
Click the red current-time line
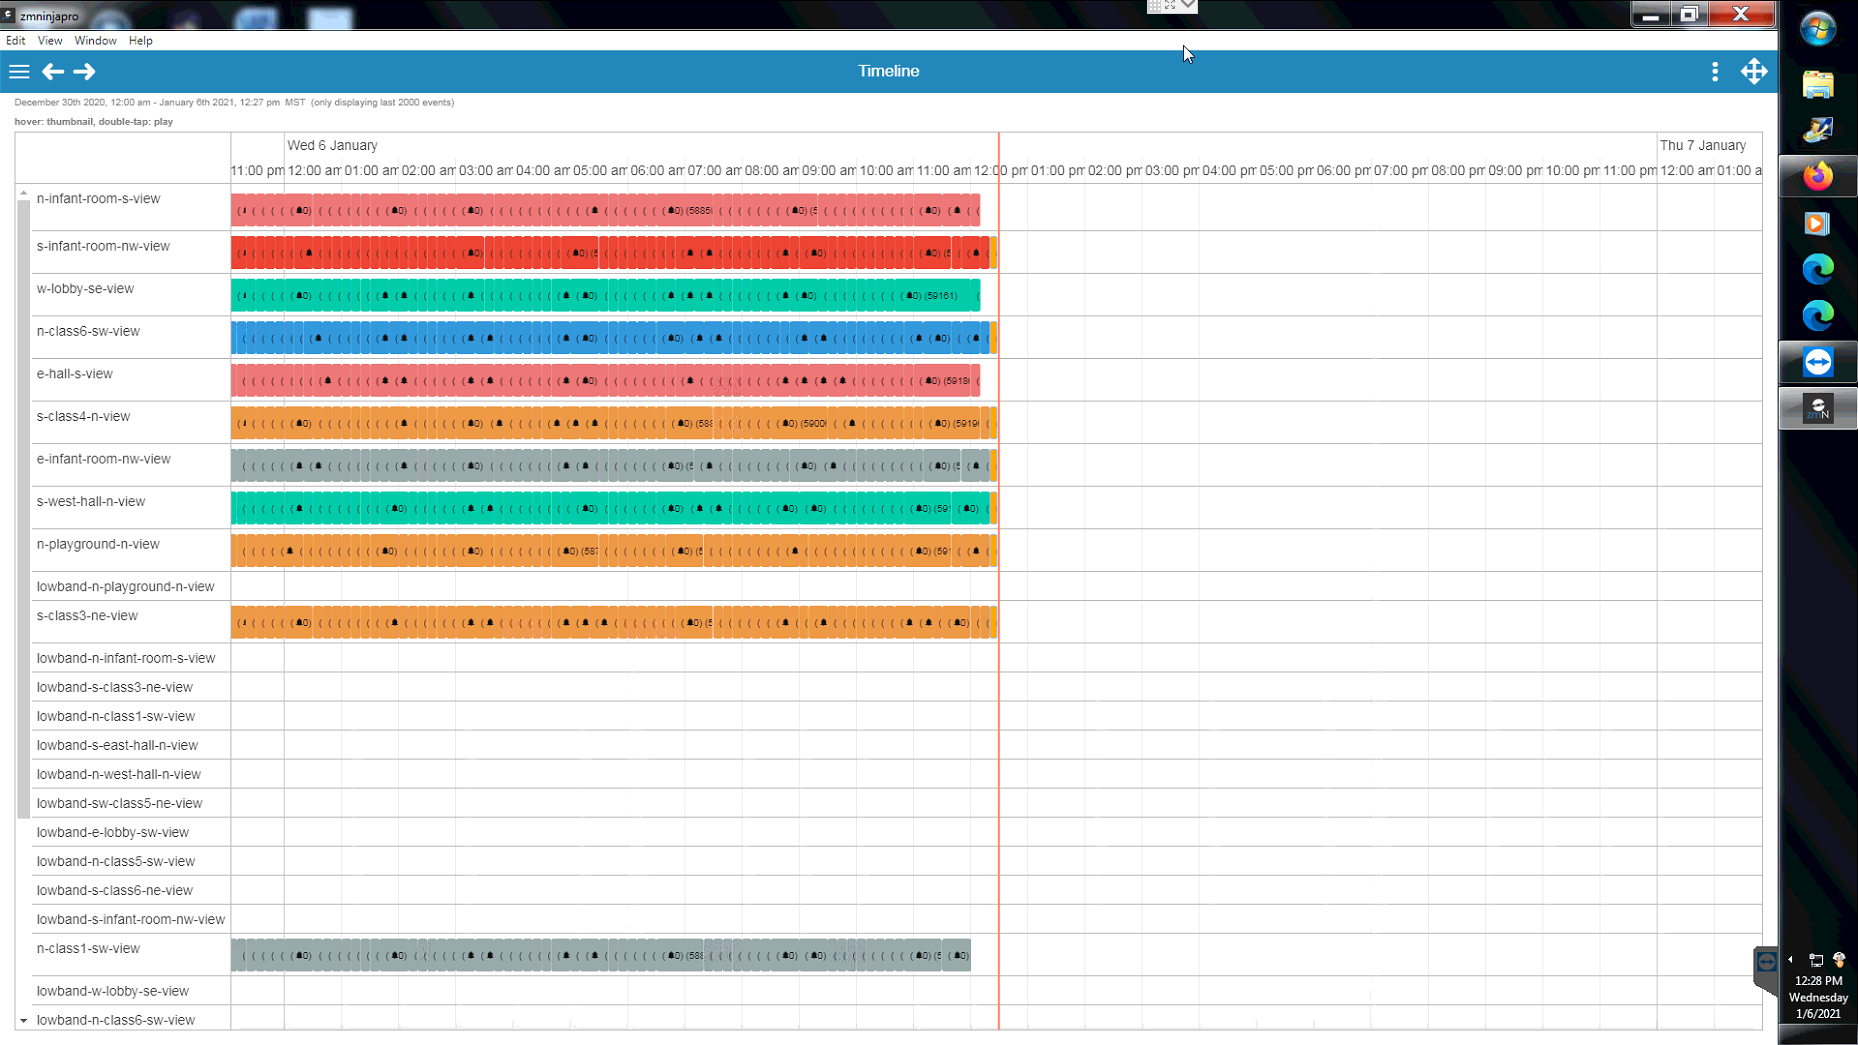[999, 580]
